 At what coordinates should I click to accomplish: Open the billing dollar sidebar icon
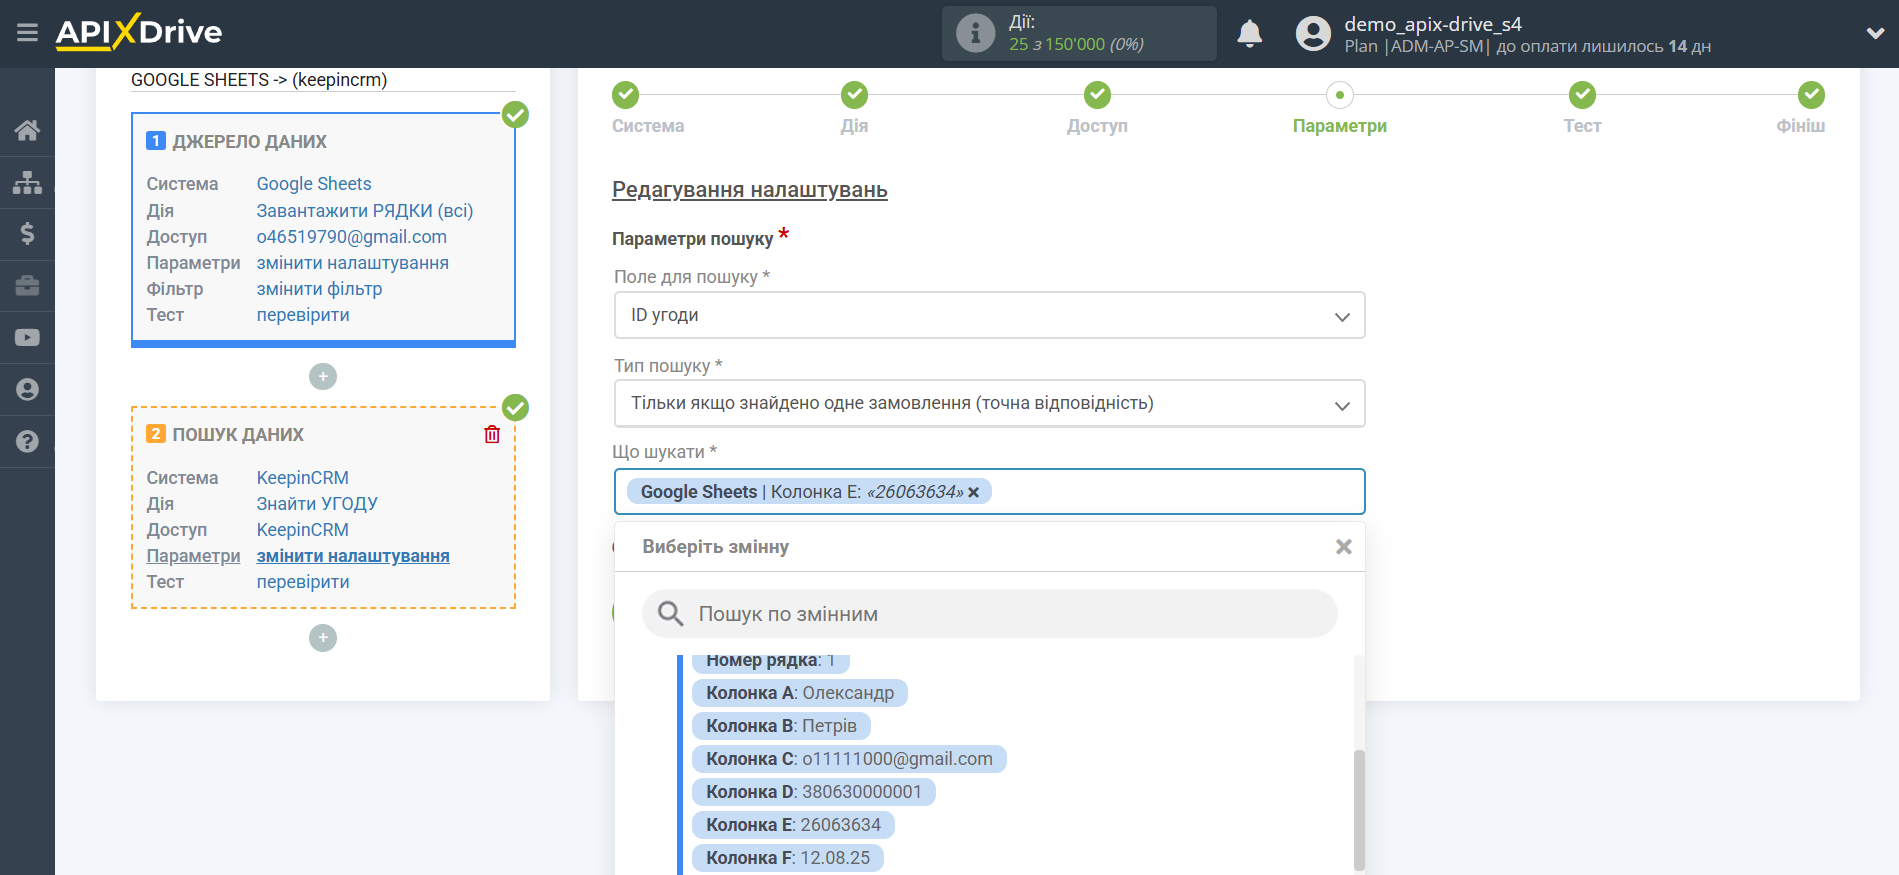27,234
